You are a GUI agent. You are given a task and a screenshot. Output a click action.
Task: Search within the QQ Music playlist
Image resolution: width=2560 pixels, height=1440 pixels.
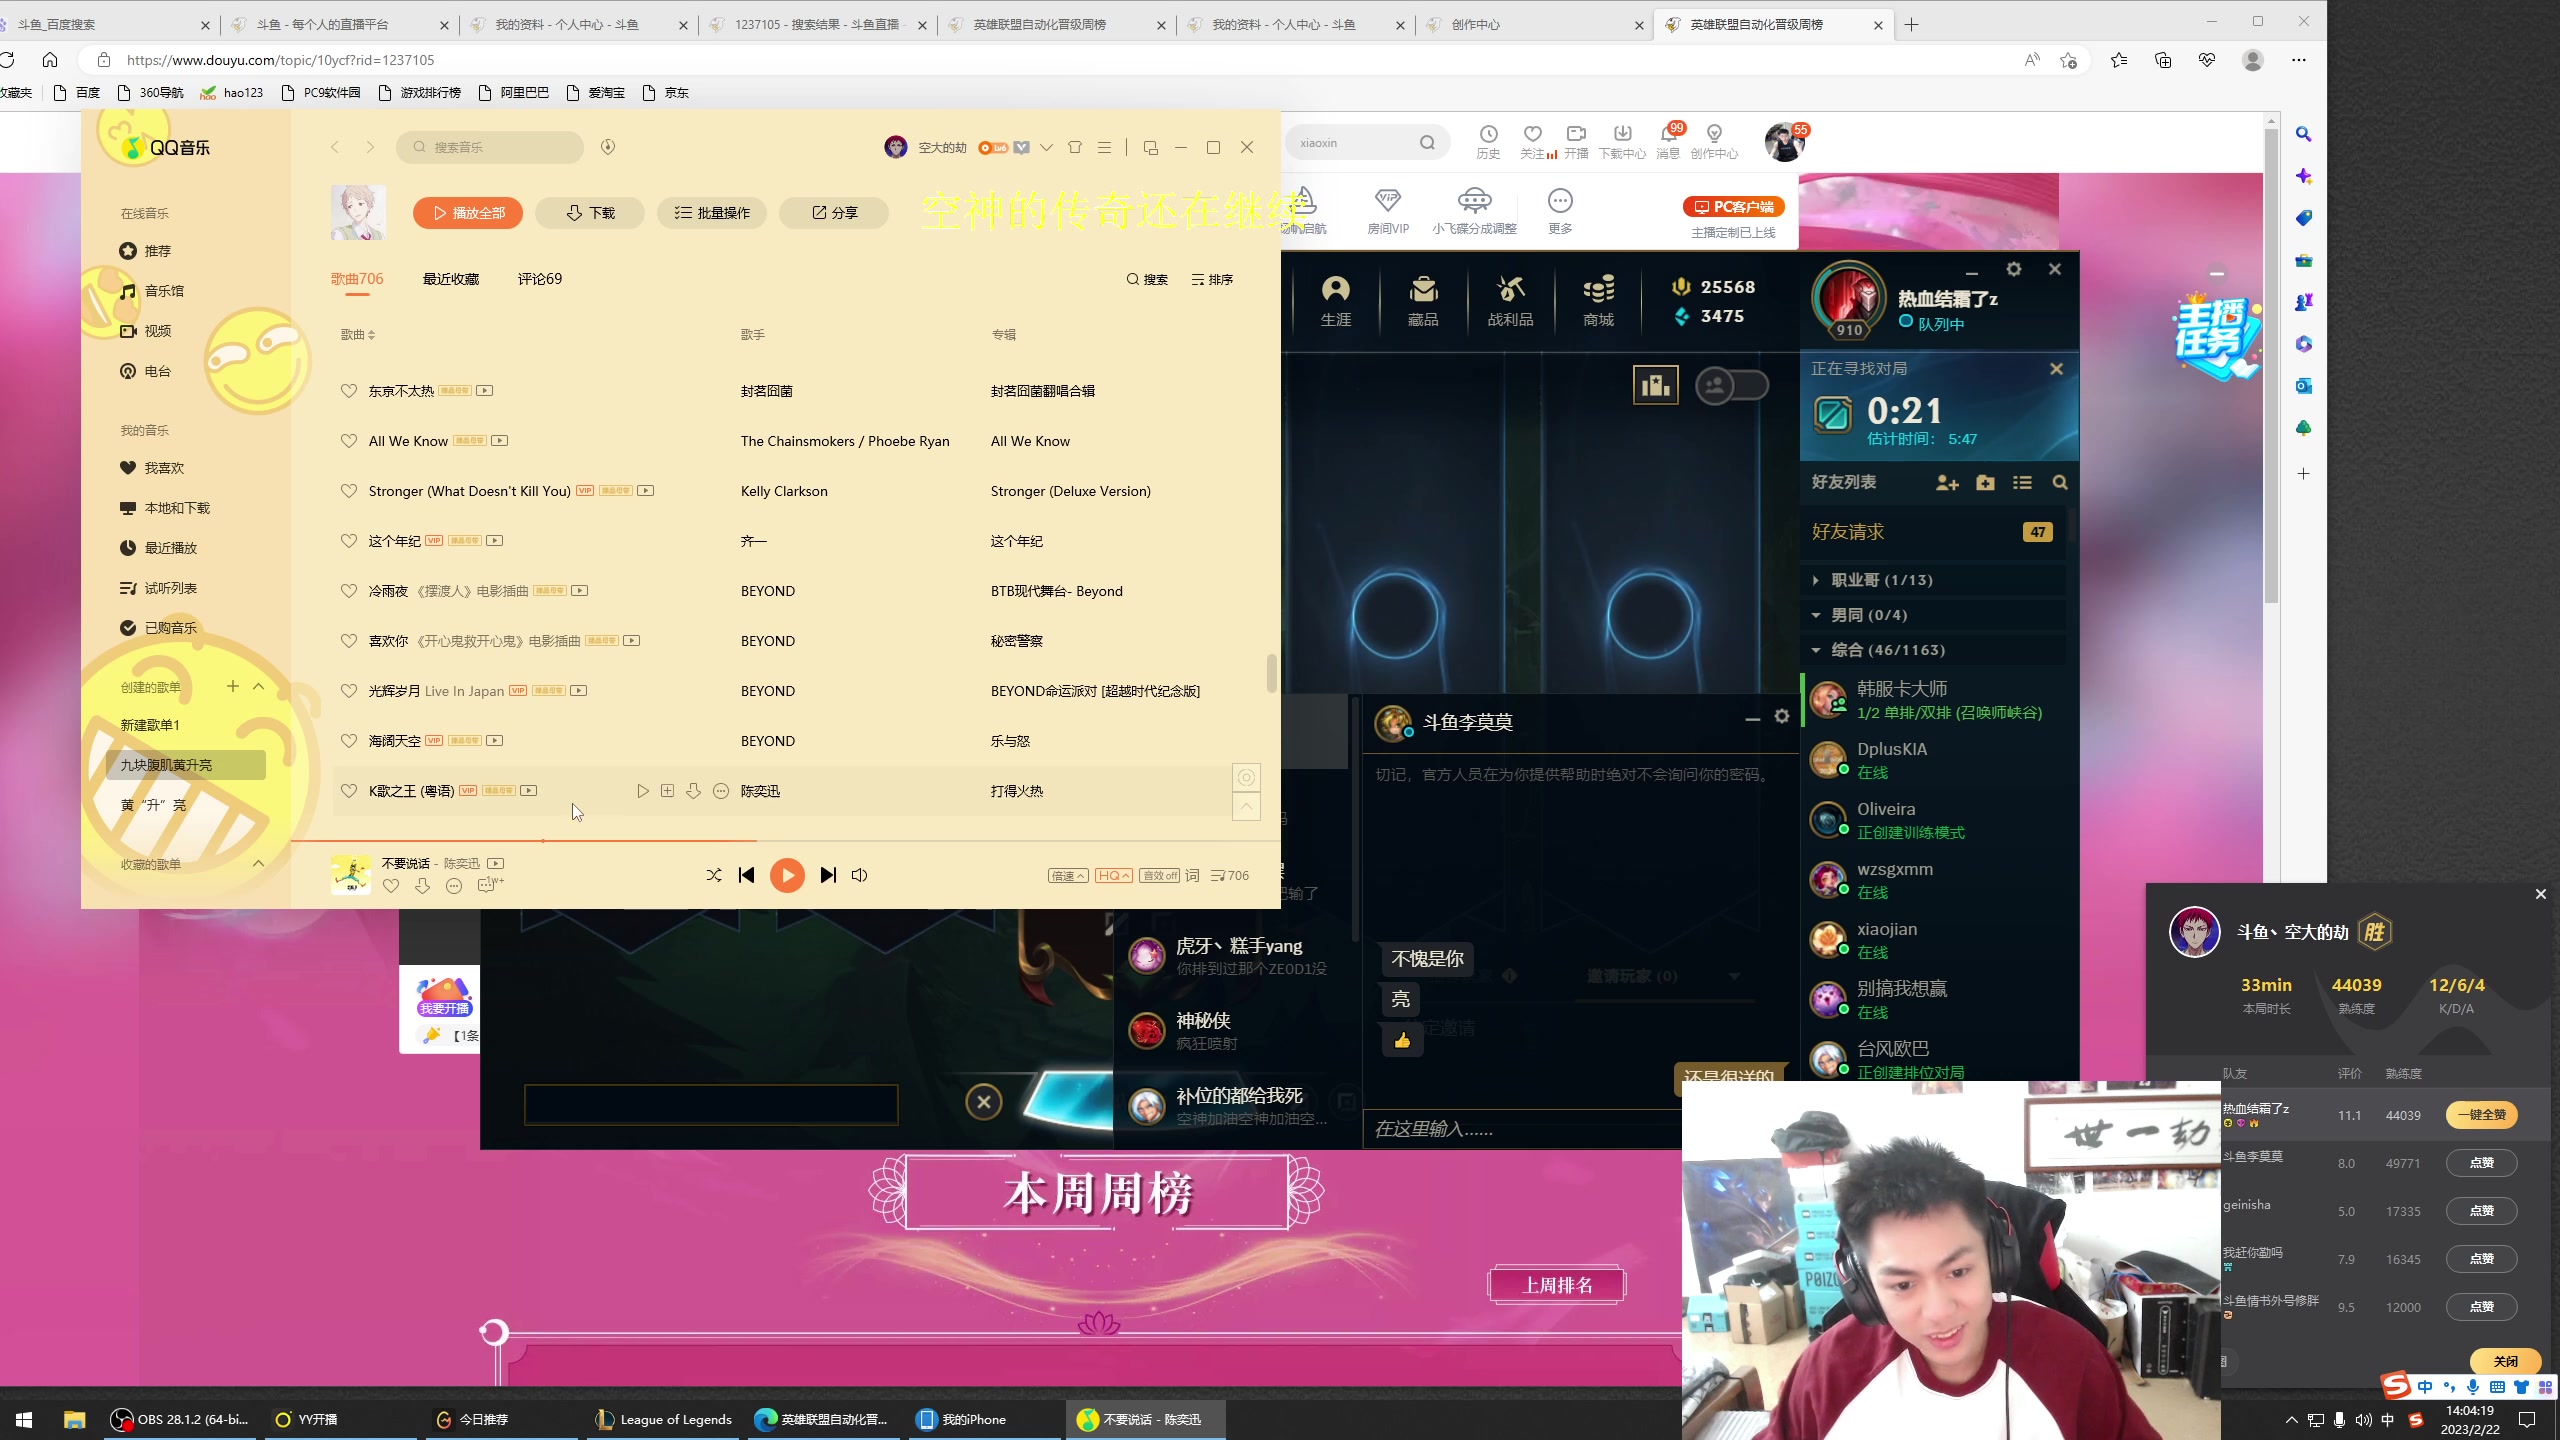pos(1147,280)
